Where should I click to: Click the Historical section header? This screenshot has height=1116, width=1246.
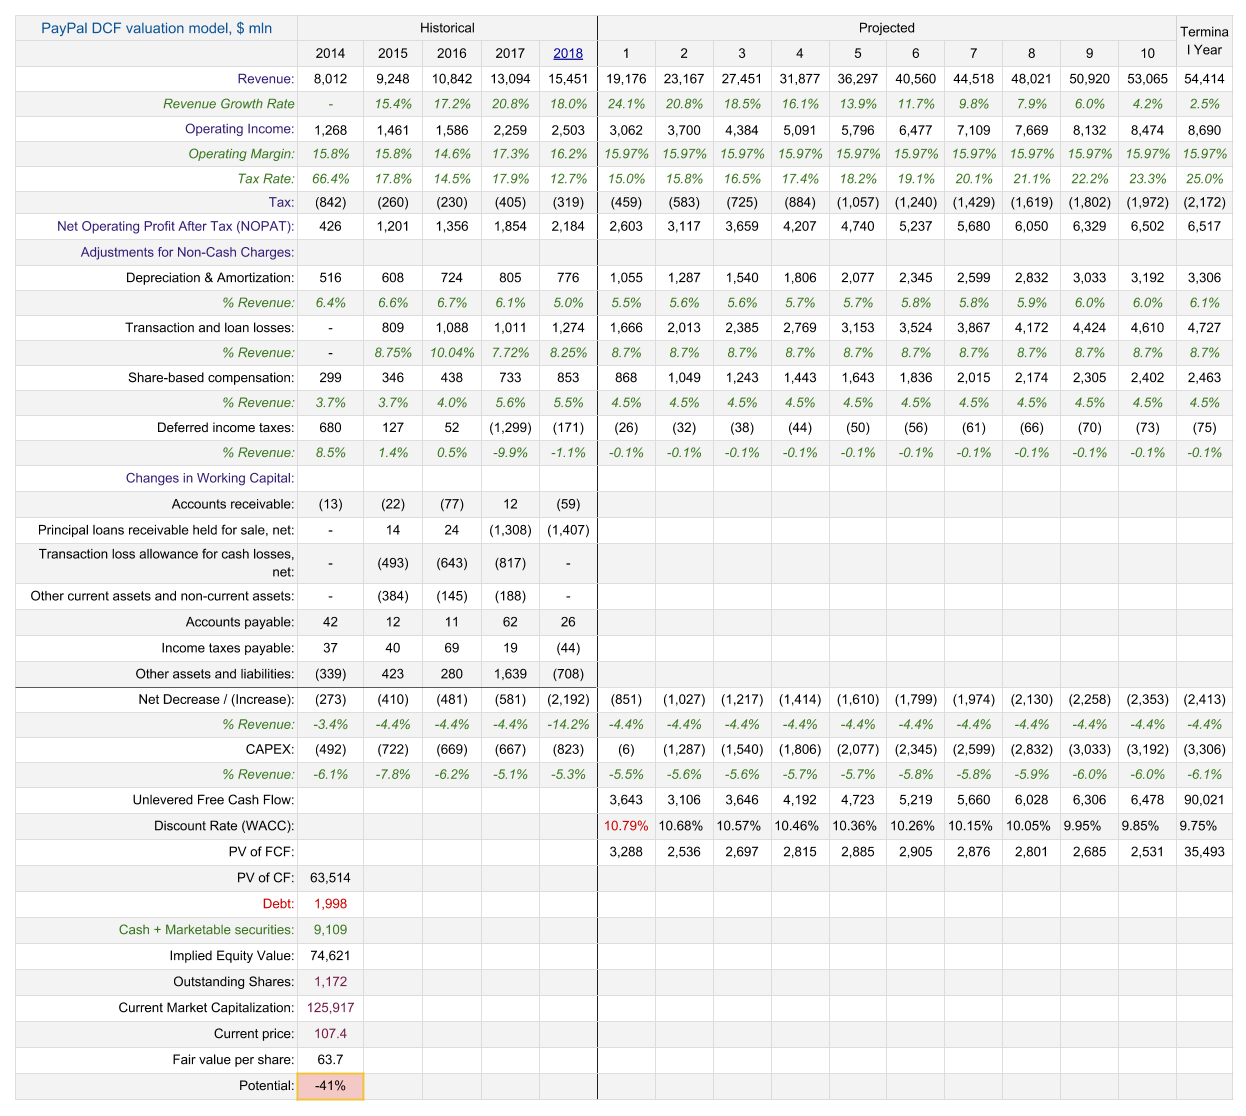click(x=447, y=28)
